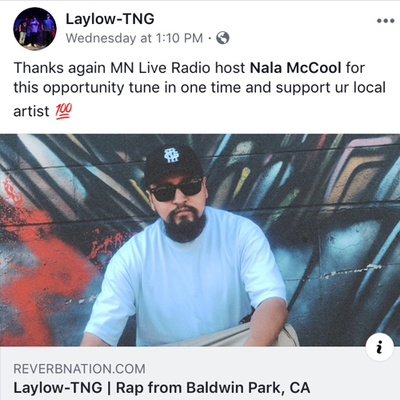The image size is (400, 400).
Task: Open Laylow-TNG profile picture
Action: 35,29
